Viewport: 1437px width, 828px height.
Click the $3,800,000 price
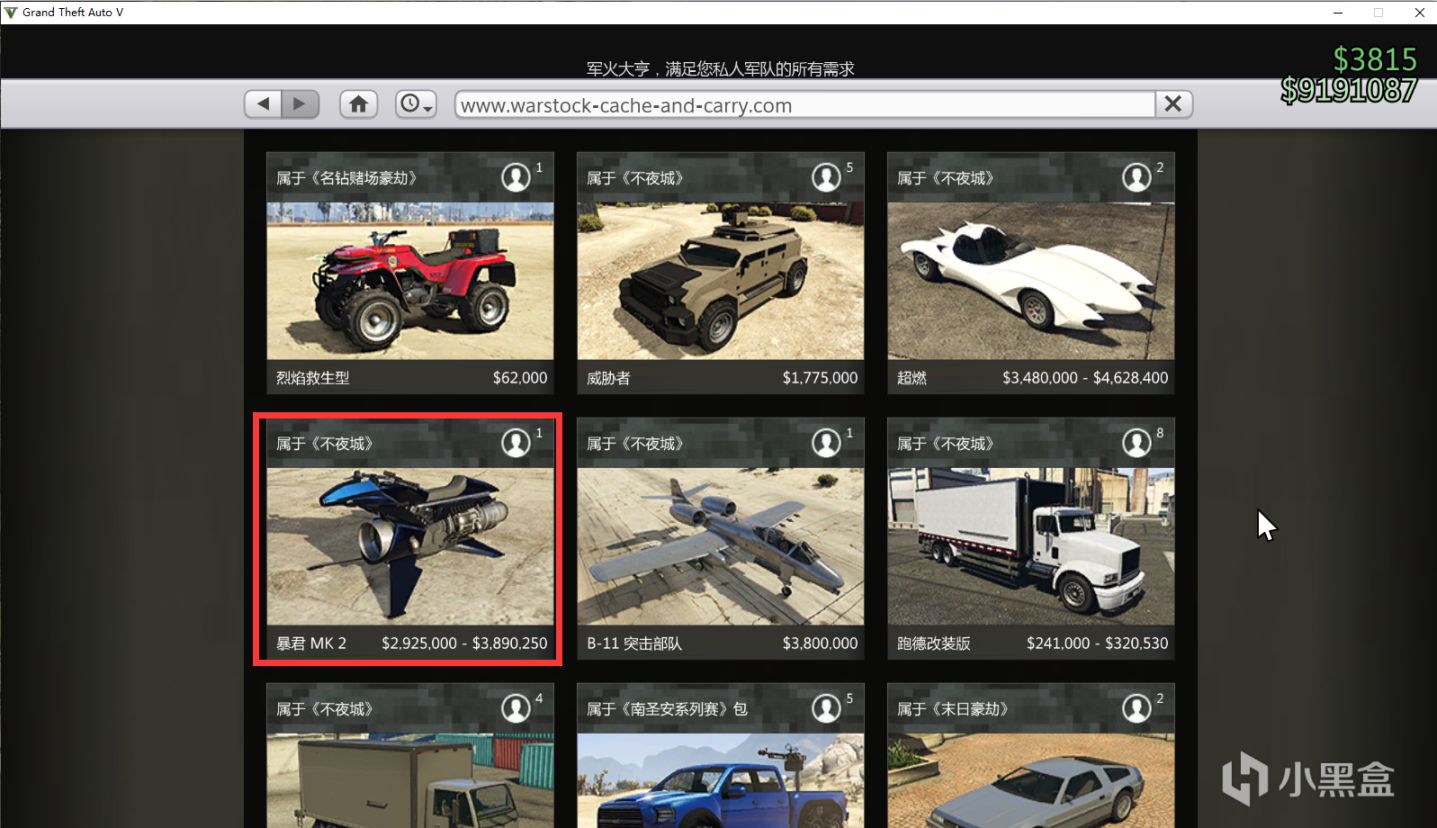(x=820, y=643)
